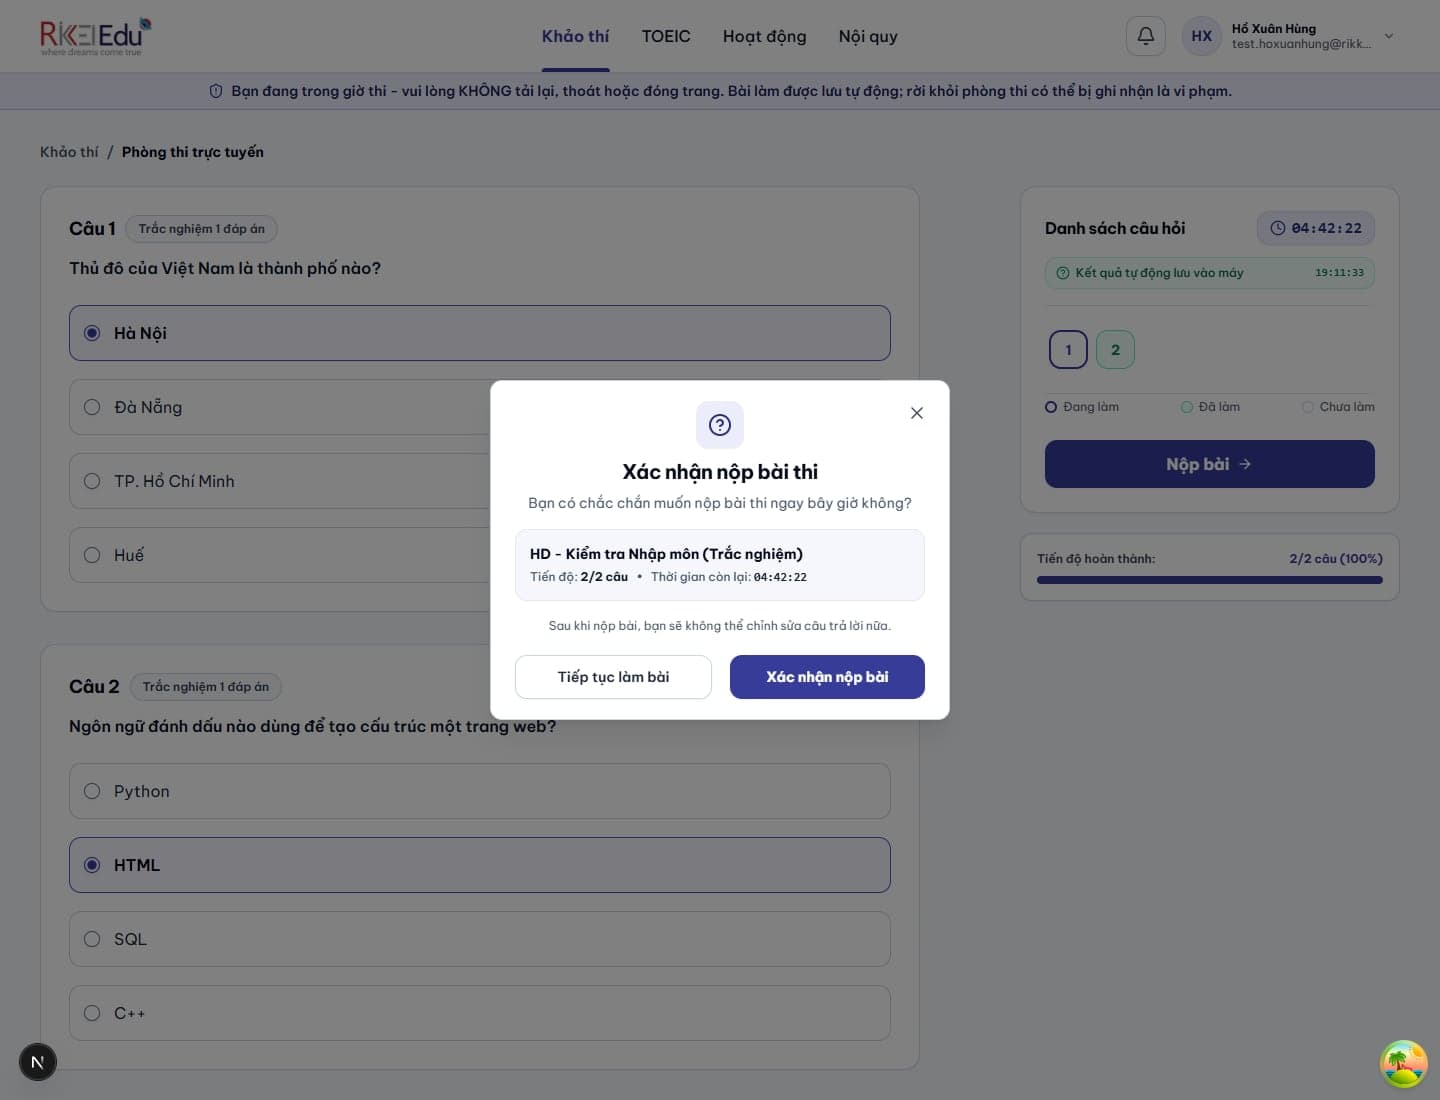This screenshot has height=1100, width=1440.
Task: Click the palm tree sunset icon
Action: tap(1404, 1064)
